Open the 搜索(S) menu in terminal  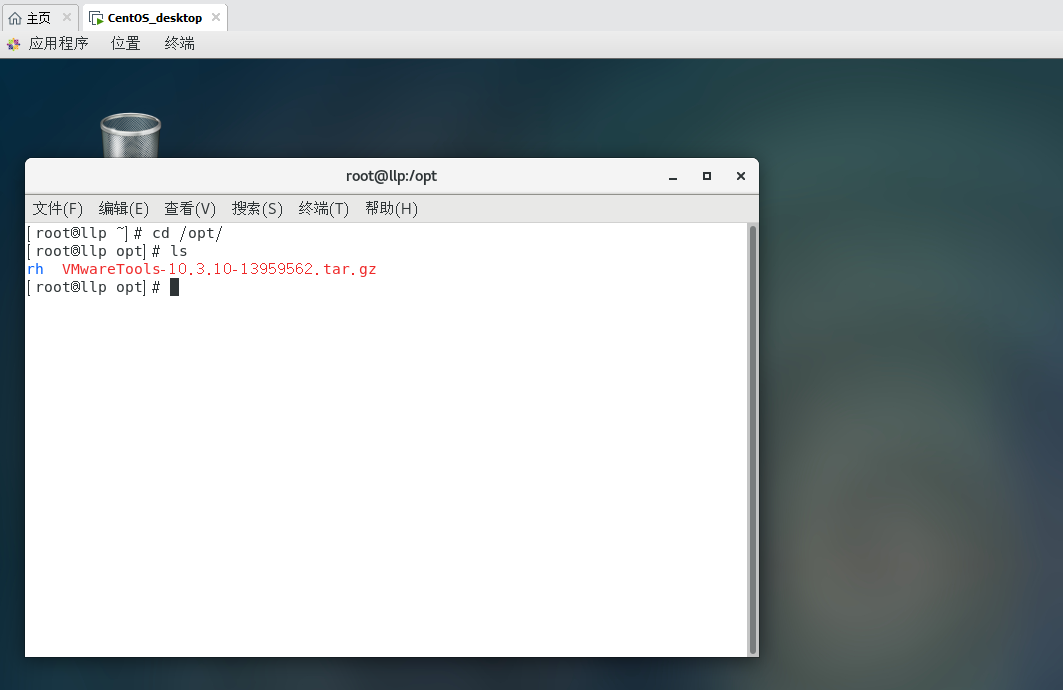(x=257, y=209)
